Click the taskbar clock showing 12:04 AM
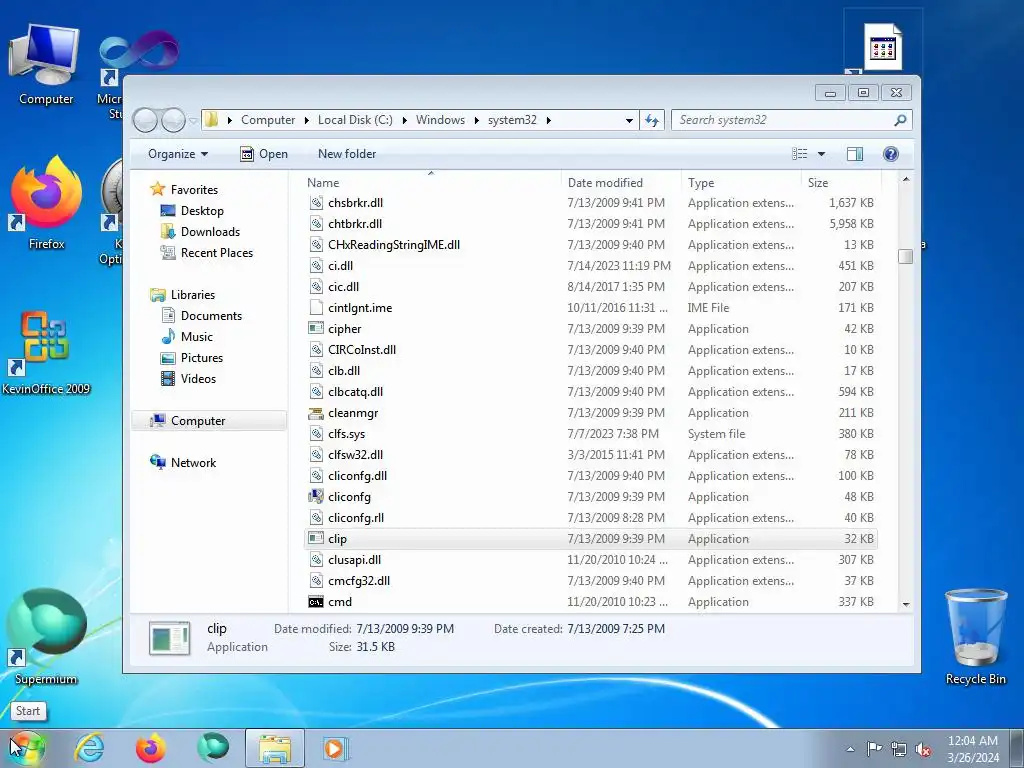Screen dimensions: 1024x768 point(972,749)
